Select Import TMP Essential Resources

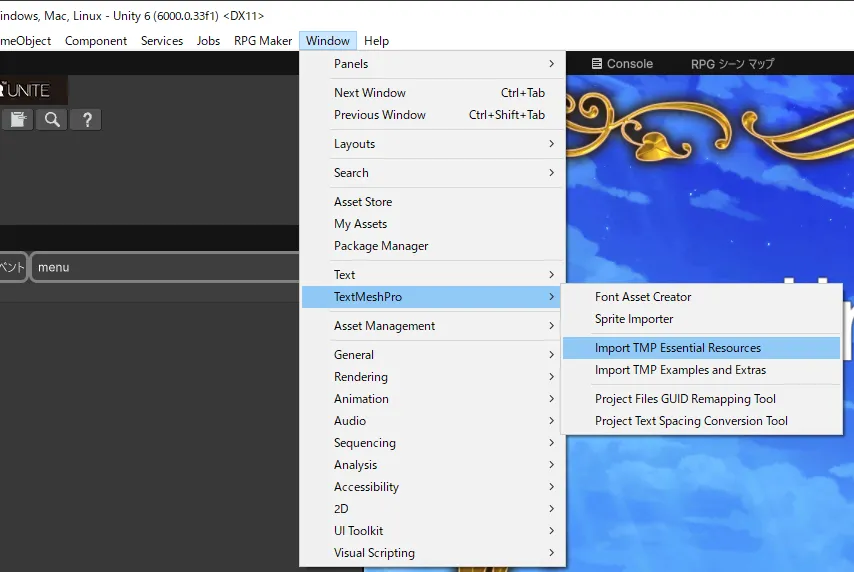tap(678, 348)
